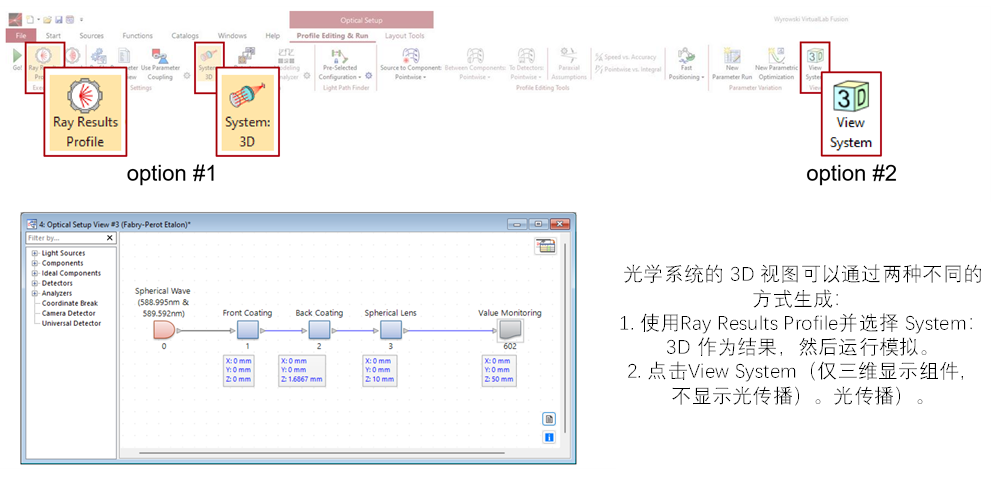
Task: Switch to the Windows ribbon tab
Action: [x=232, y=36]
